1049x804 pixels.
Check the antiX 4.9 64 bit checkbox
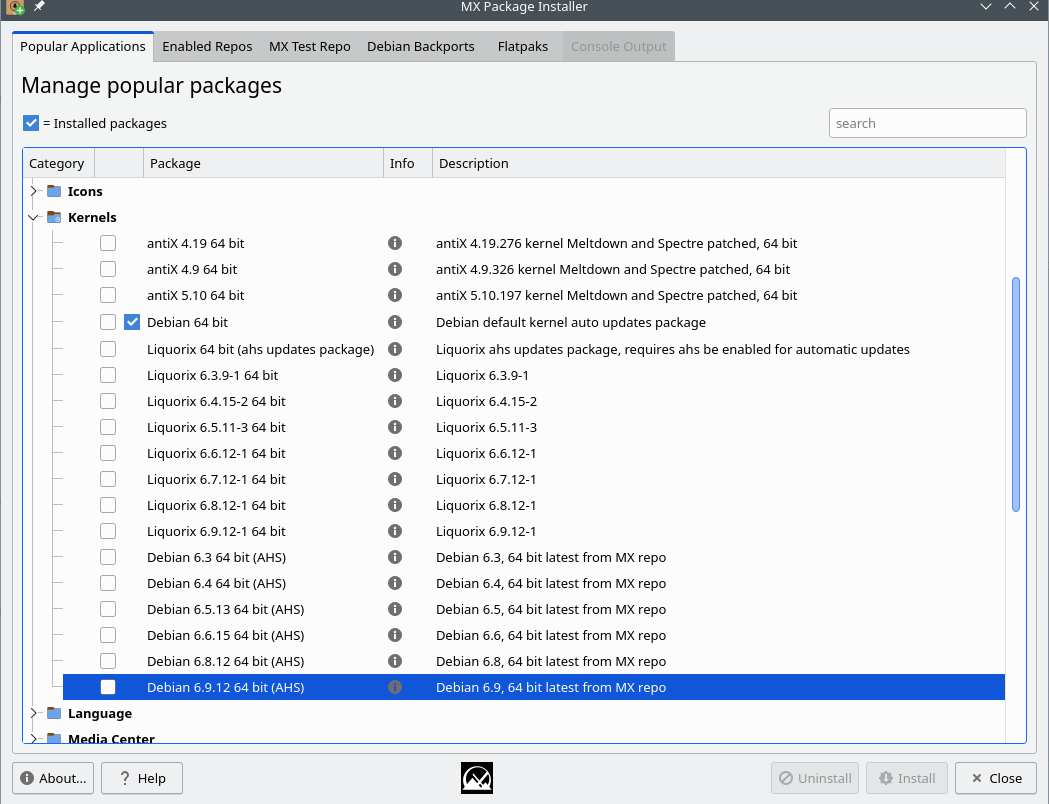click(x=108, y=269)
